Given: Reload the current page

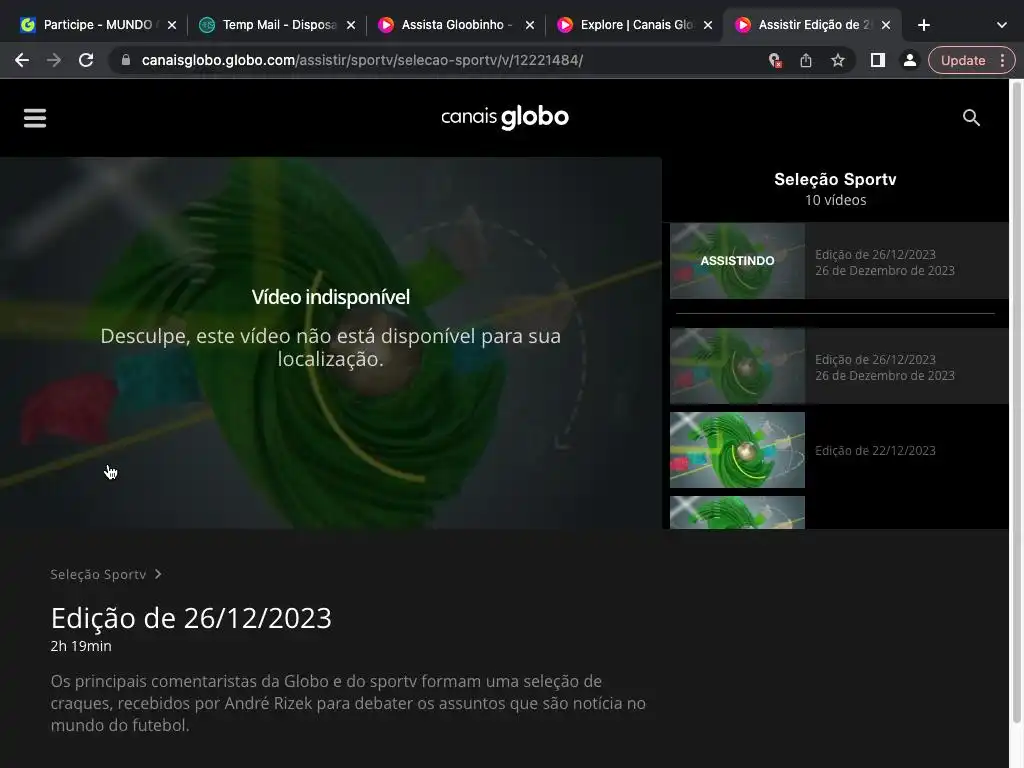Looking at the screenshot, I should click(86, 61).
